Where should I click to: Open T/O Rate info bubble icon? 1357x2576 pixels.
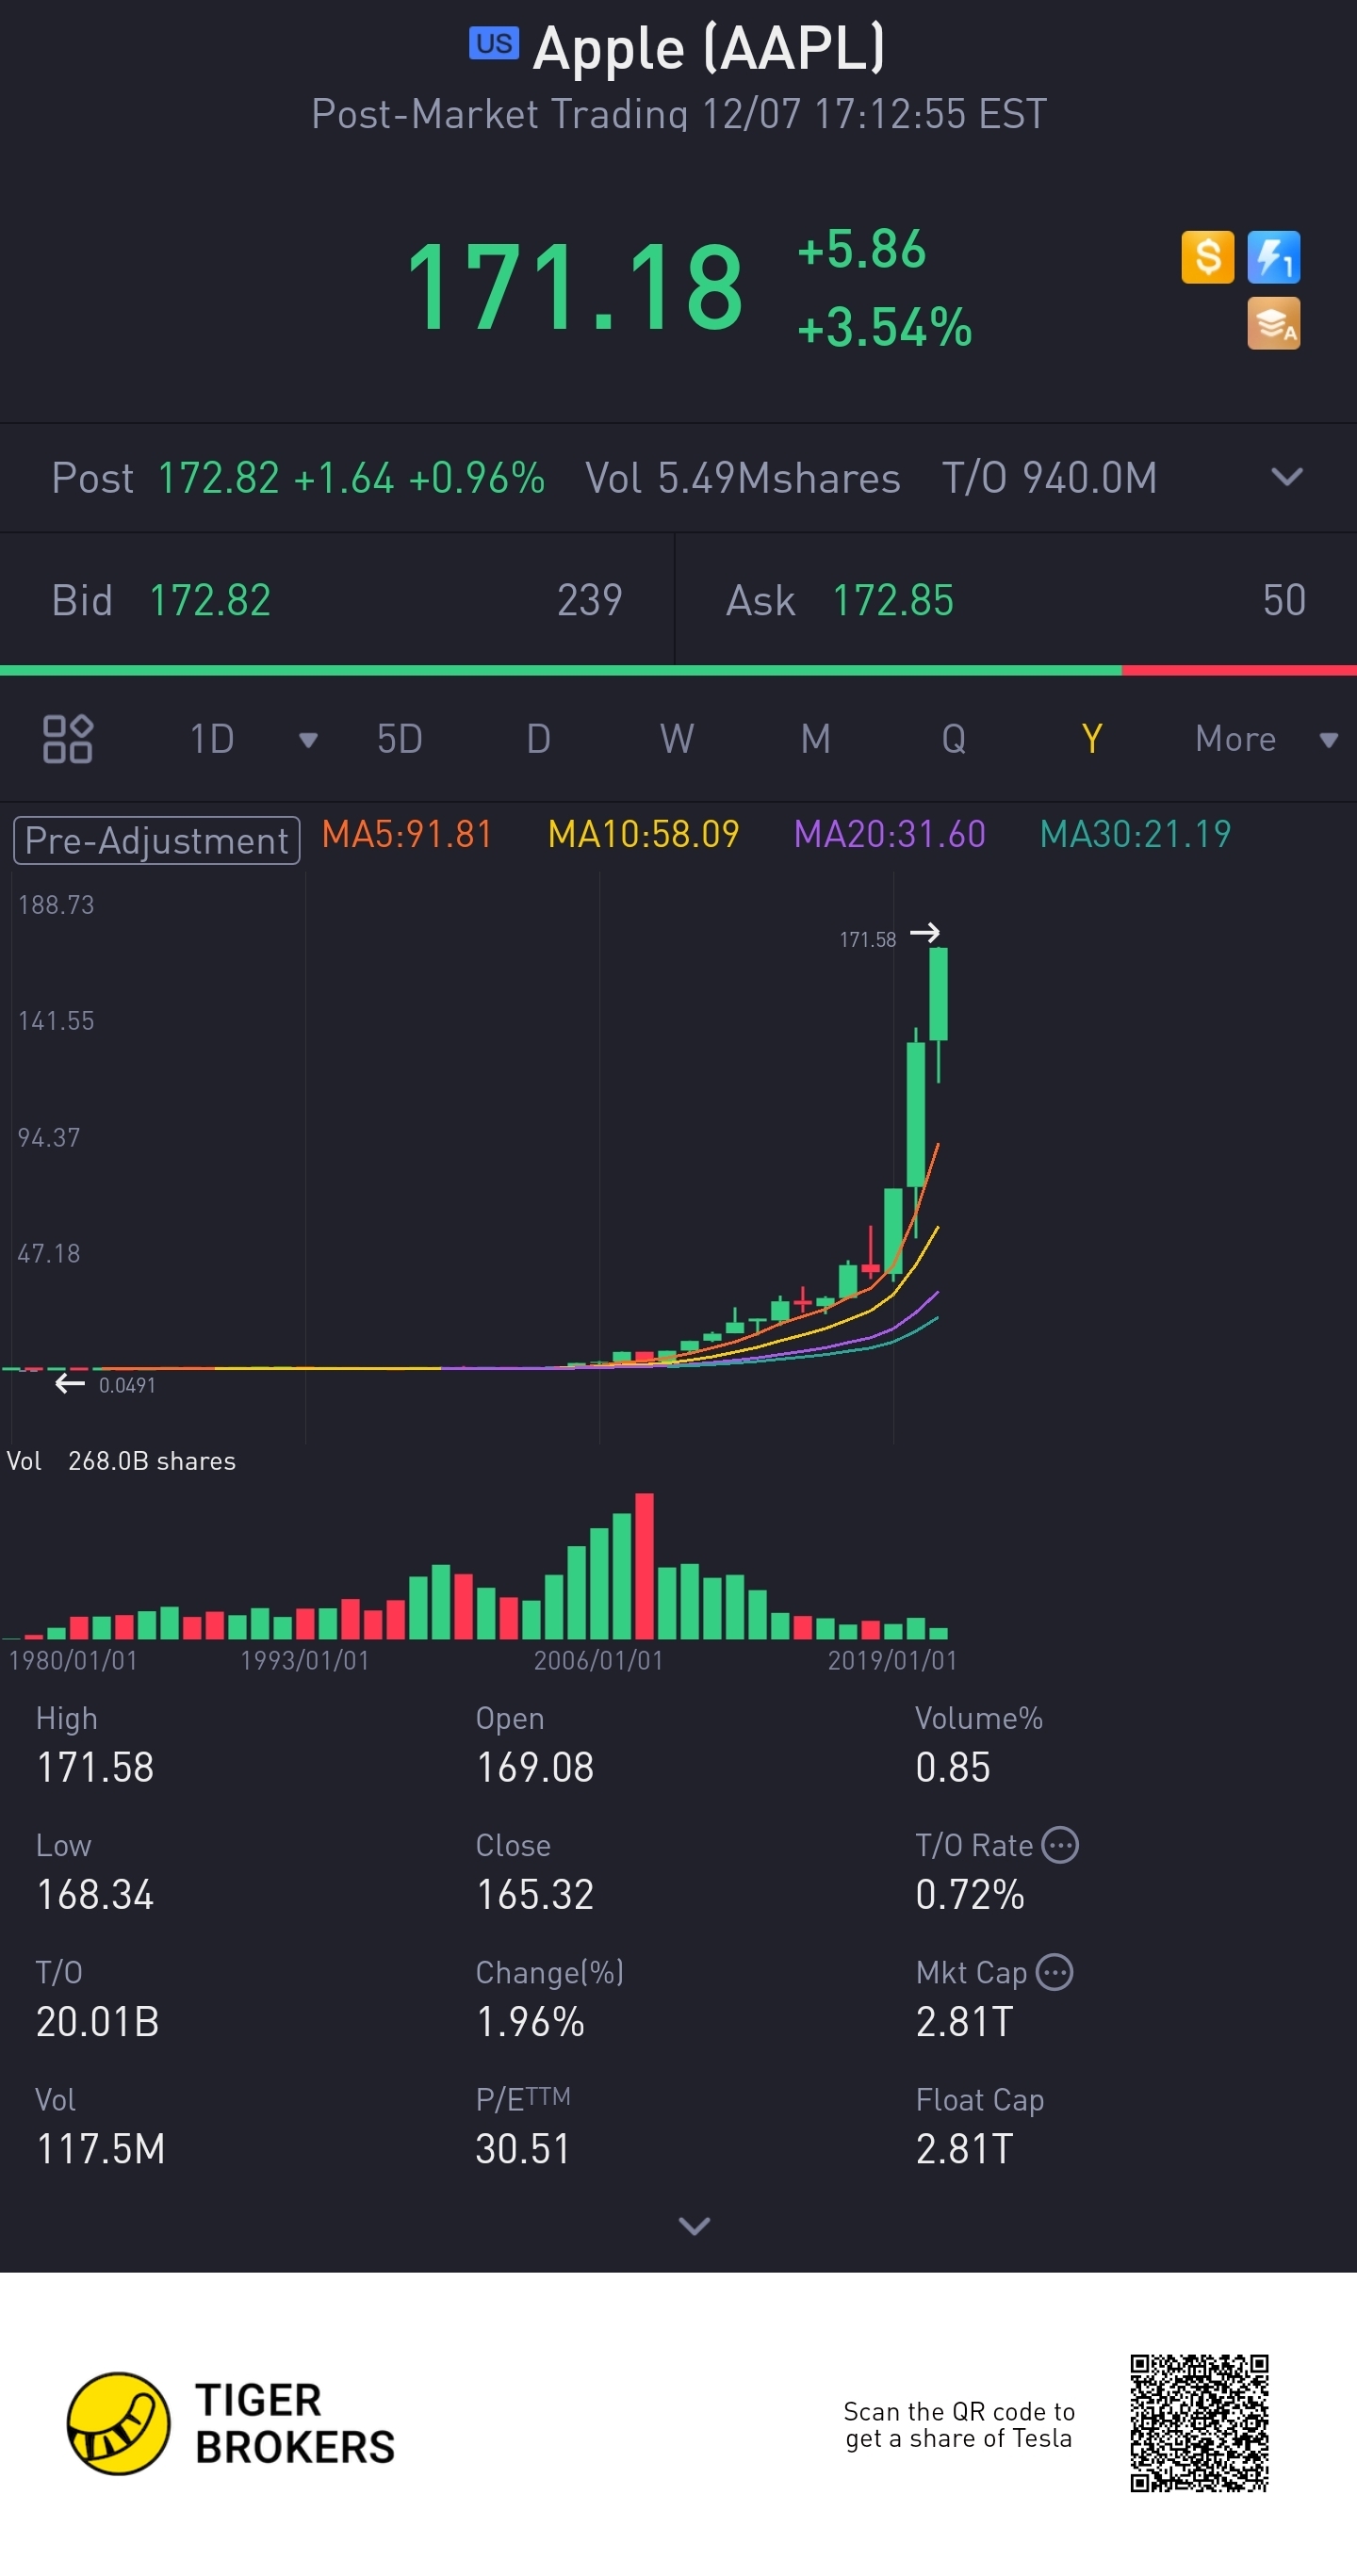point(1060,1844)
